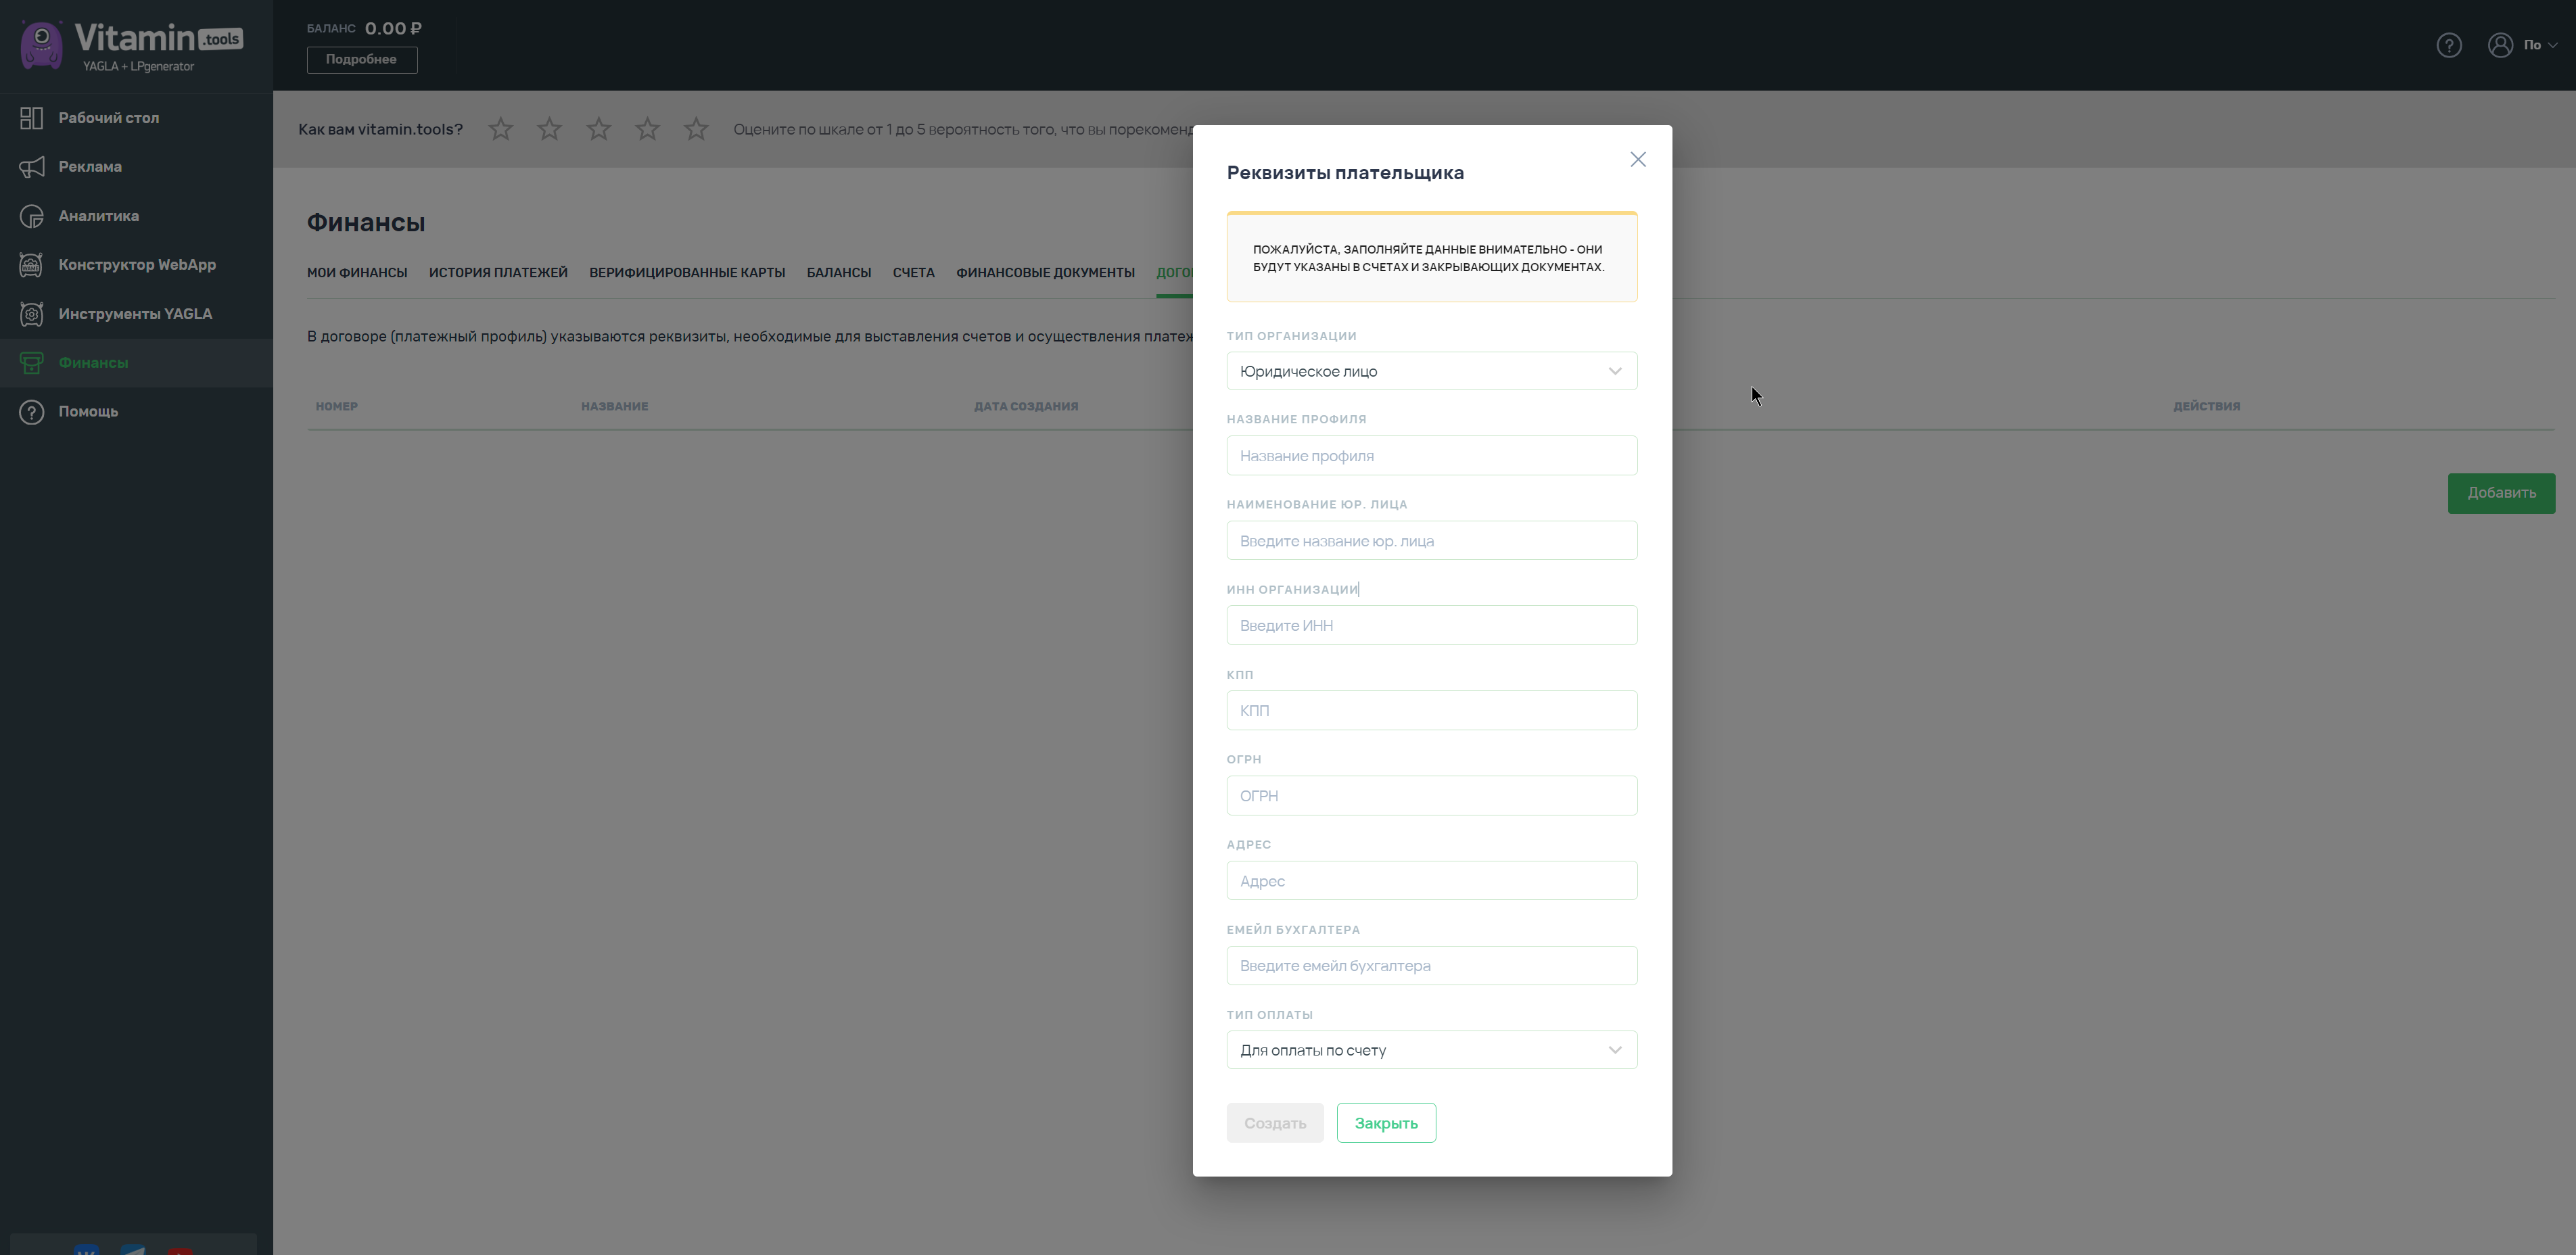The height and width of the screenshot is (1255, 2576).
Task: Click the user account avatar icon
Action: tap(2500, 45)
